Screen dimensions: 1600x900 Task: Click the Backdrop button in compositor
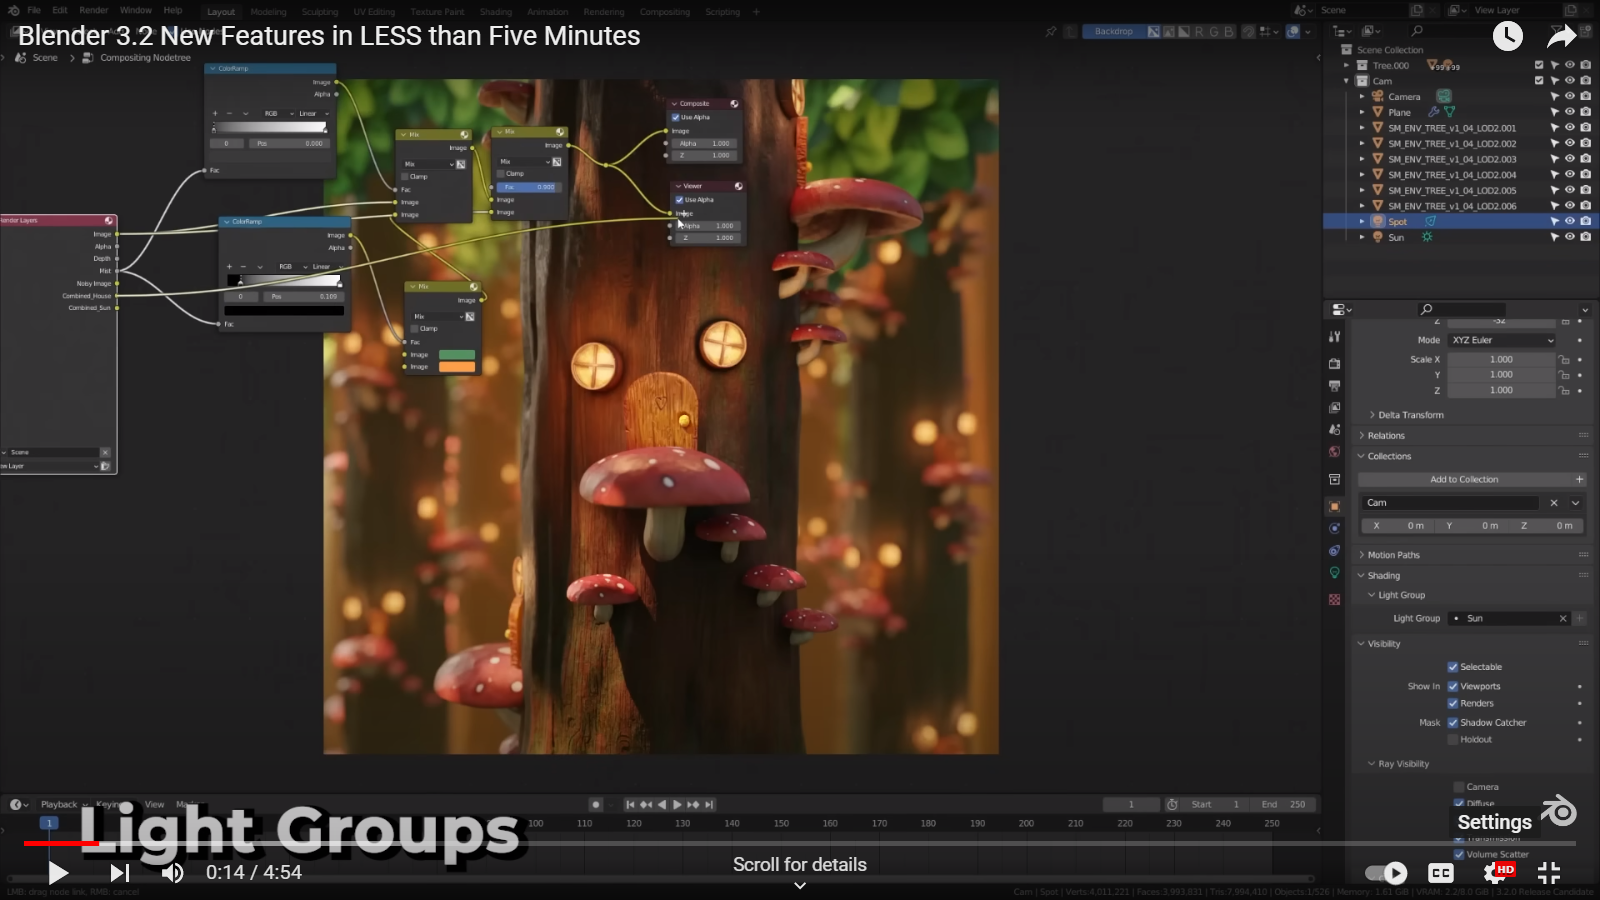[x=1114, y=32]
